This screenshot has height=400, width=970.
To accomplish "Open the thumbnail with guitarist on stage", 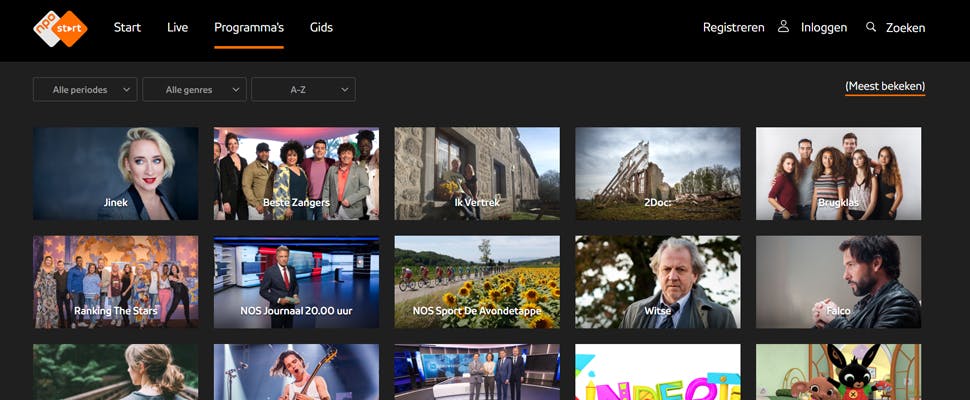I will (x=296, y=372).
